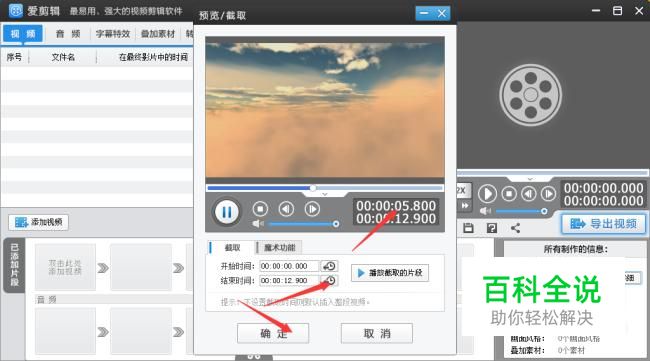Click the 在最终影片中的时间 column header
Screen dimensions: 650x361
[153, 57]
